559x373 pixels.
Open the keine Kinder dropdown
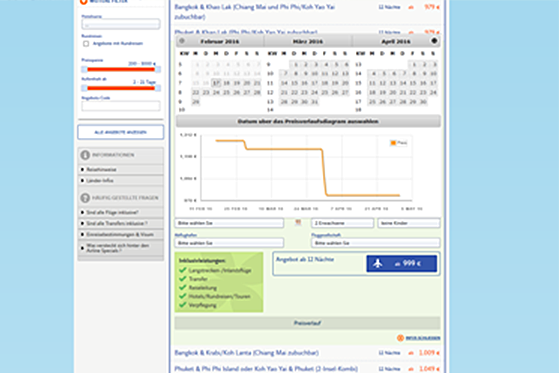click(x=409, y=223)
